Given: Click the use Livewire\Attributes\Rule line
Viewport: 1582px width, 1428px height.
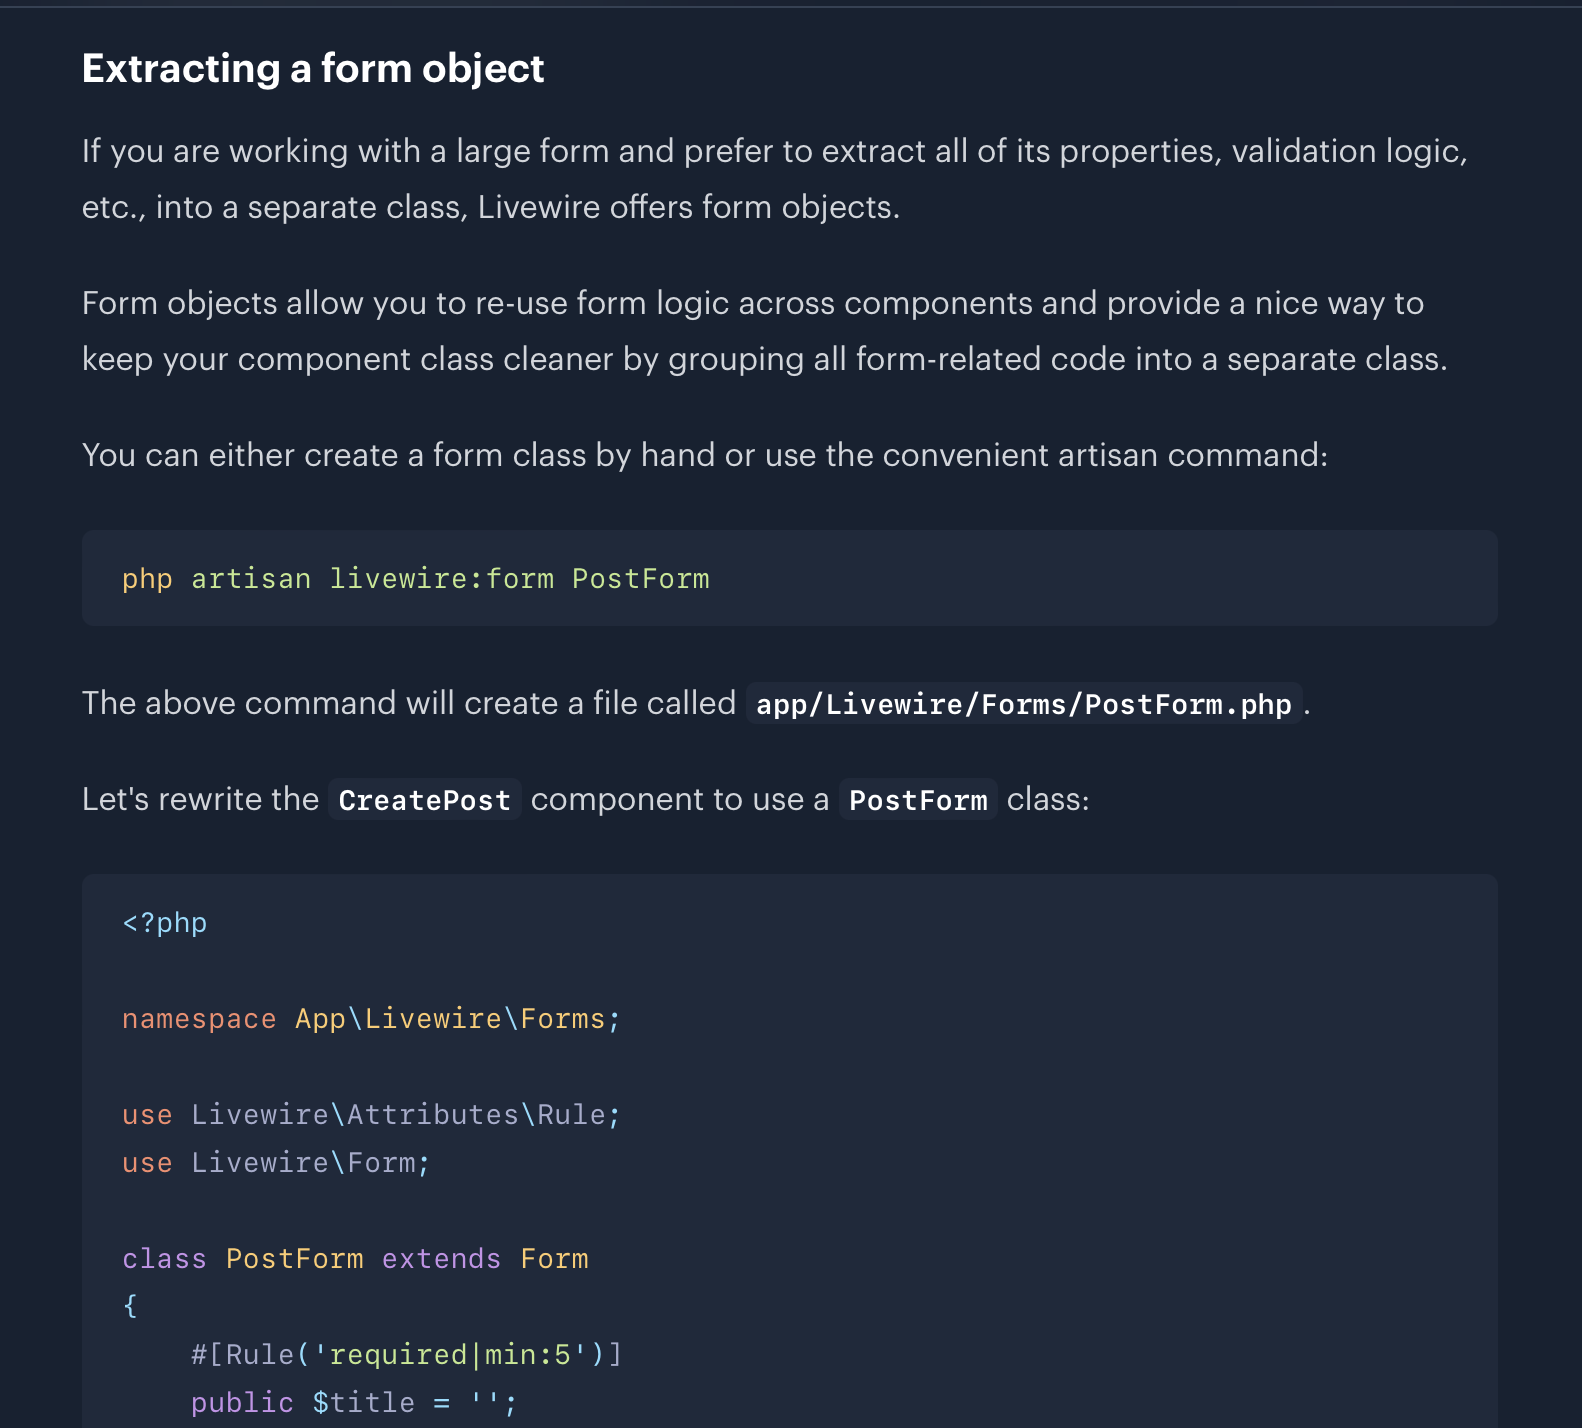Looking at the screenshot, I should pyautogui.click(x=371, y=1115).
